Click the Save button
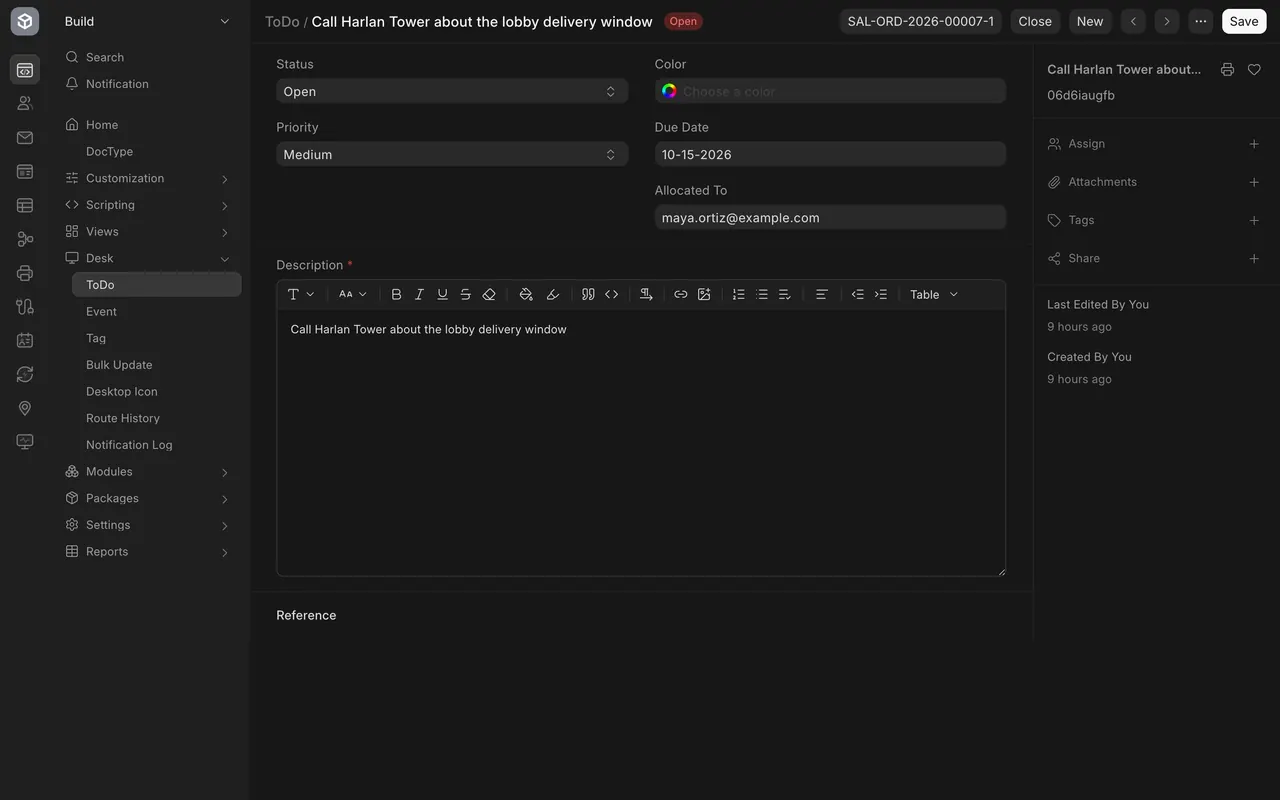 [1244, 21]
